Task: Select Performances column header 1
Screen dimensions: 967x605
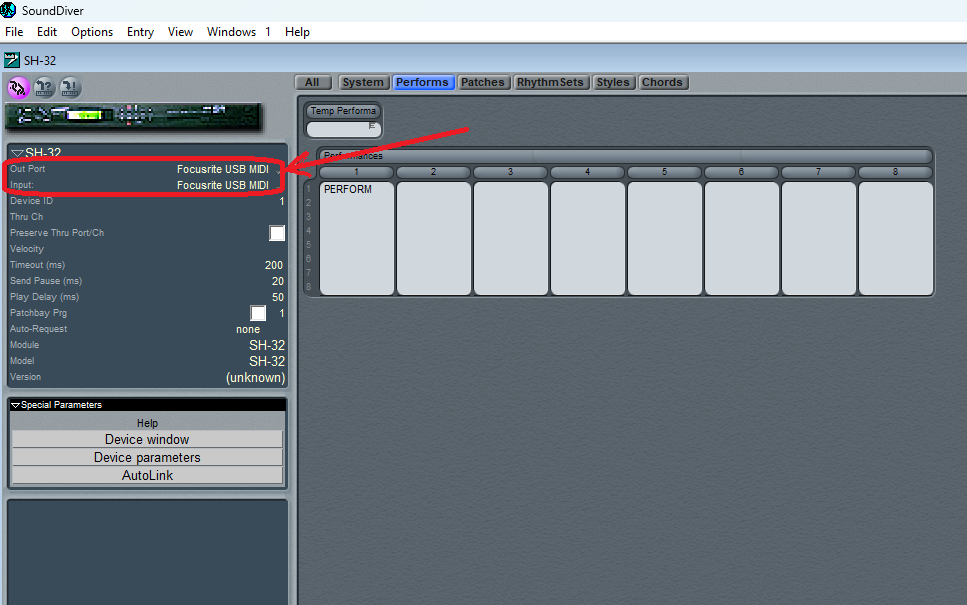Action: click(x=356, y=172)
